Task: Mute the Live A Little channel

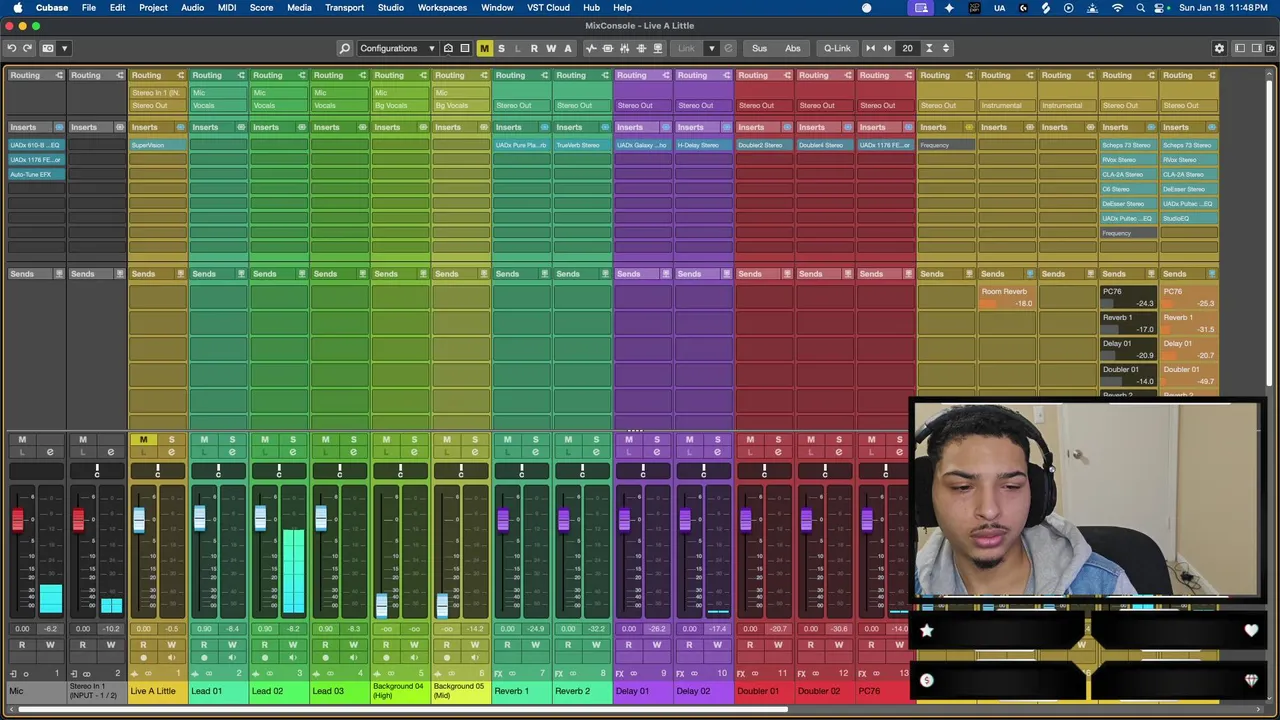Action: (x=143, y=440)
